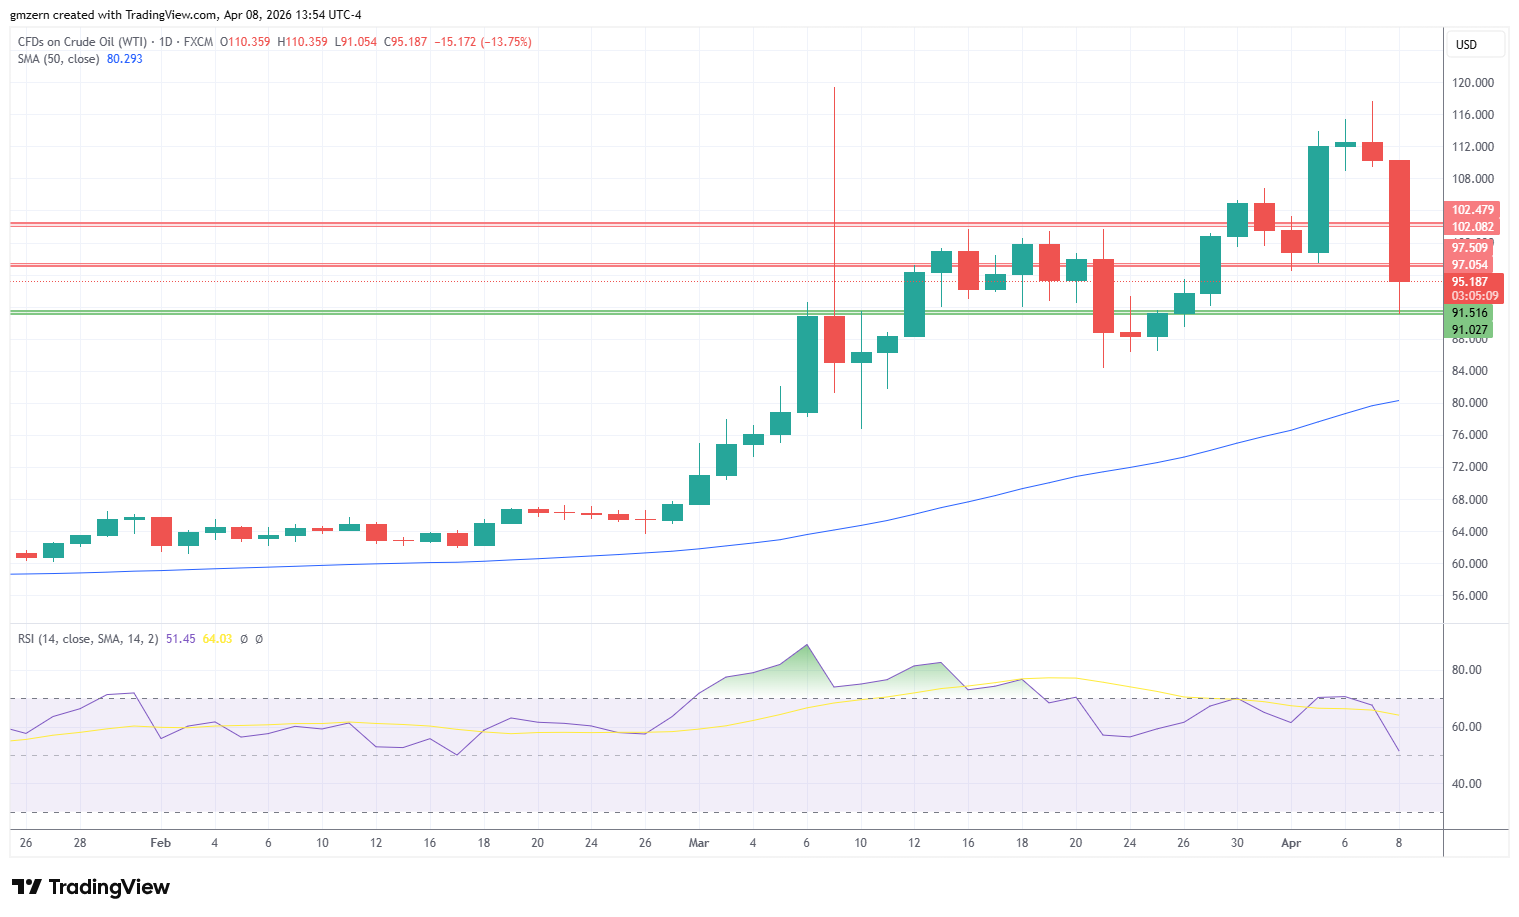Click the 1D interval label in chart legend
The width and height of the screenshot is (1519, 917).
pos(166,42)
